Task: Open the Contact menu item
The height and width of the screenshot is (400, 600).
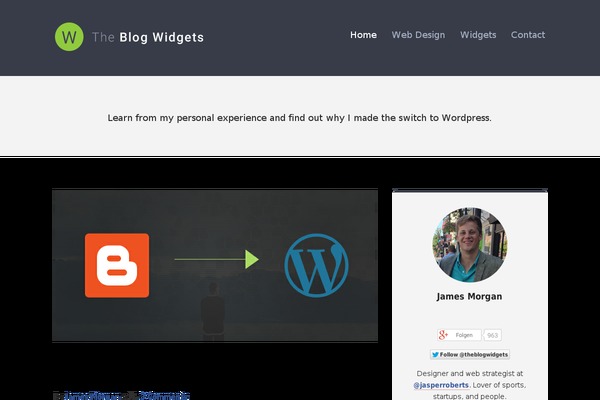Action: (x=528, y=35)
